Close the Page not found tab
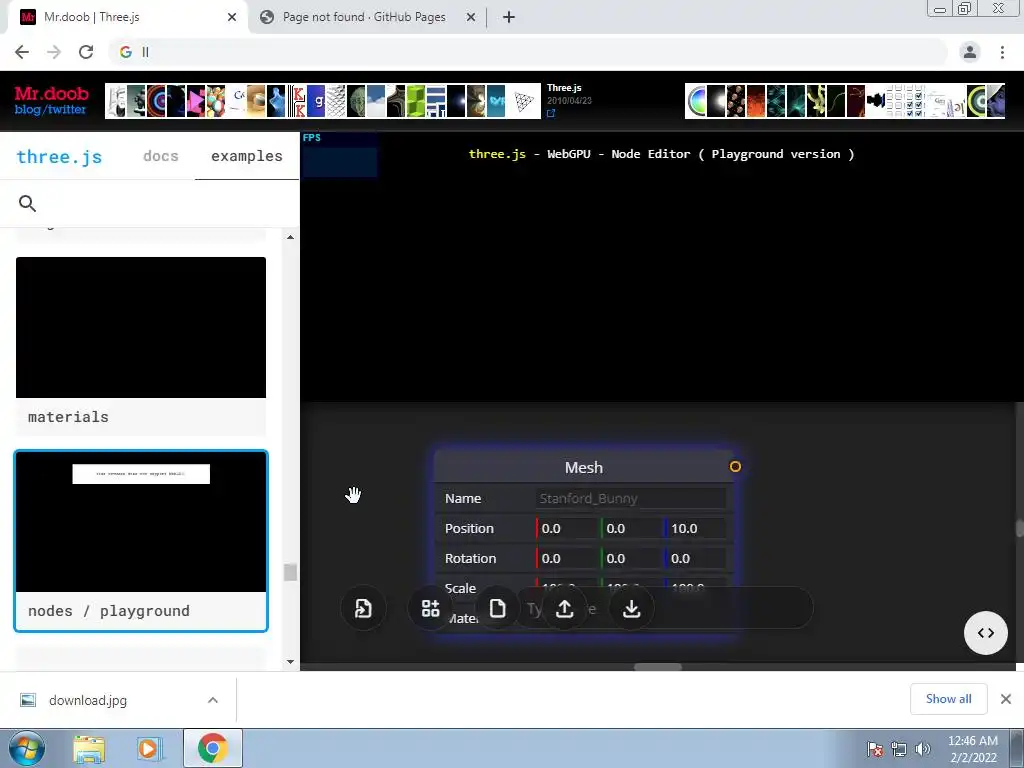 pos(471,17)
